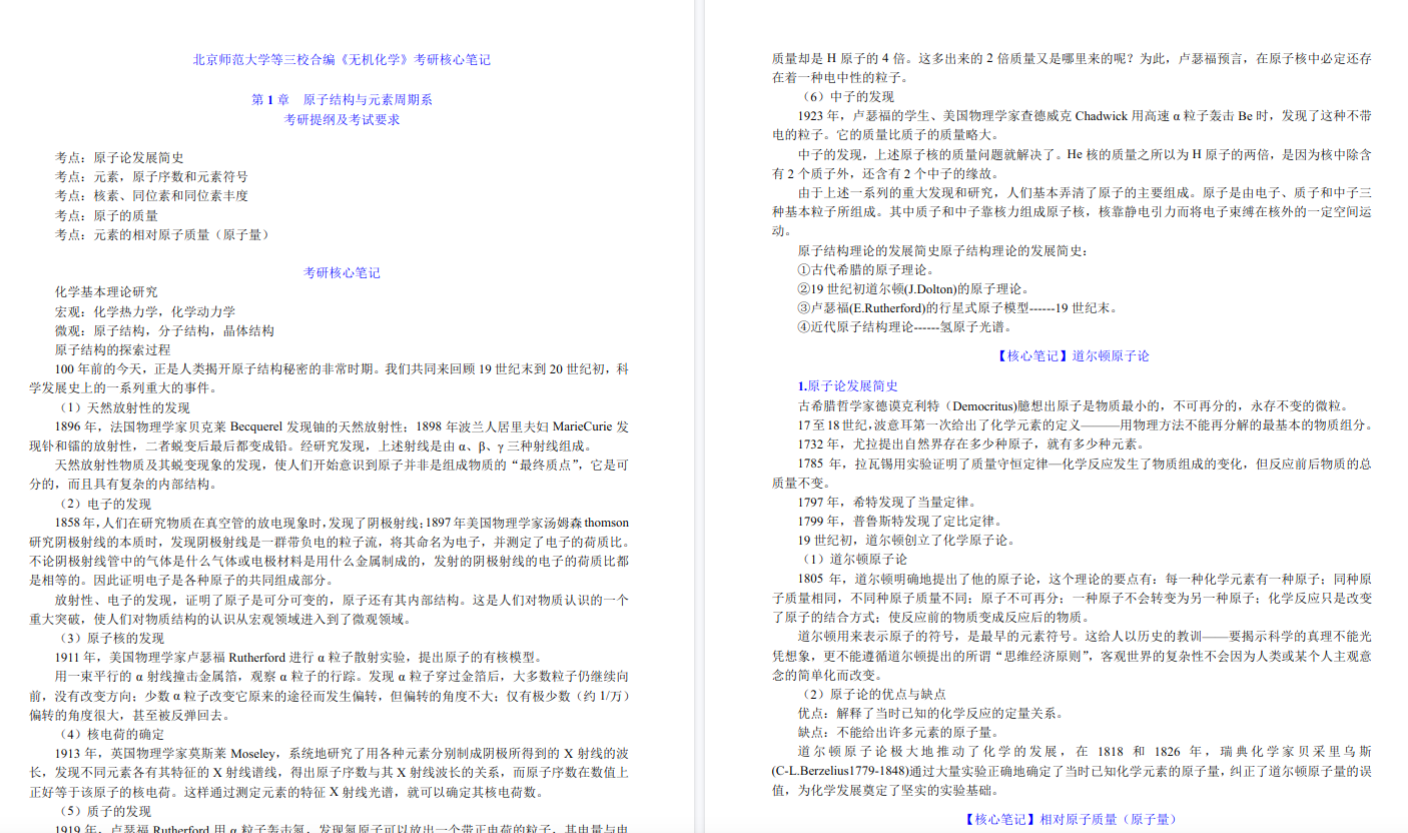The width and height of the screenshot is (1408, 833).
Task: Click the centered blue 考研核心笔记 heading
Action: point(341,273)
